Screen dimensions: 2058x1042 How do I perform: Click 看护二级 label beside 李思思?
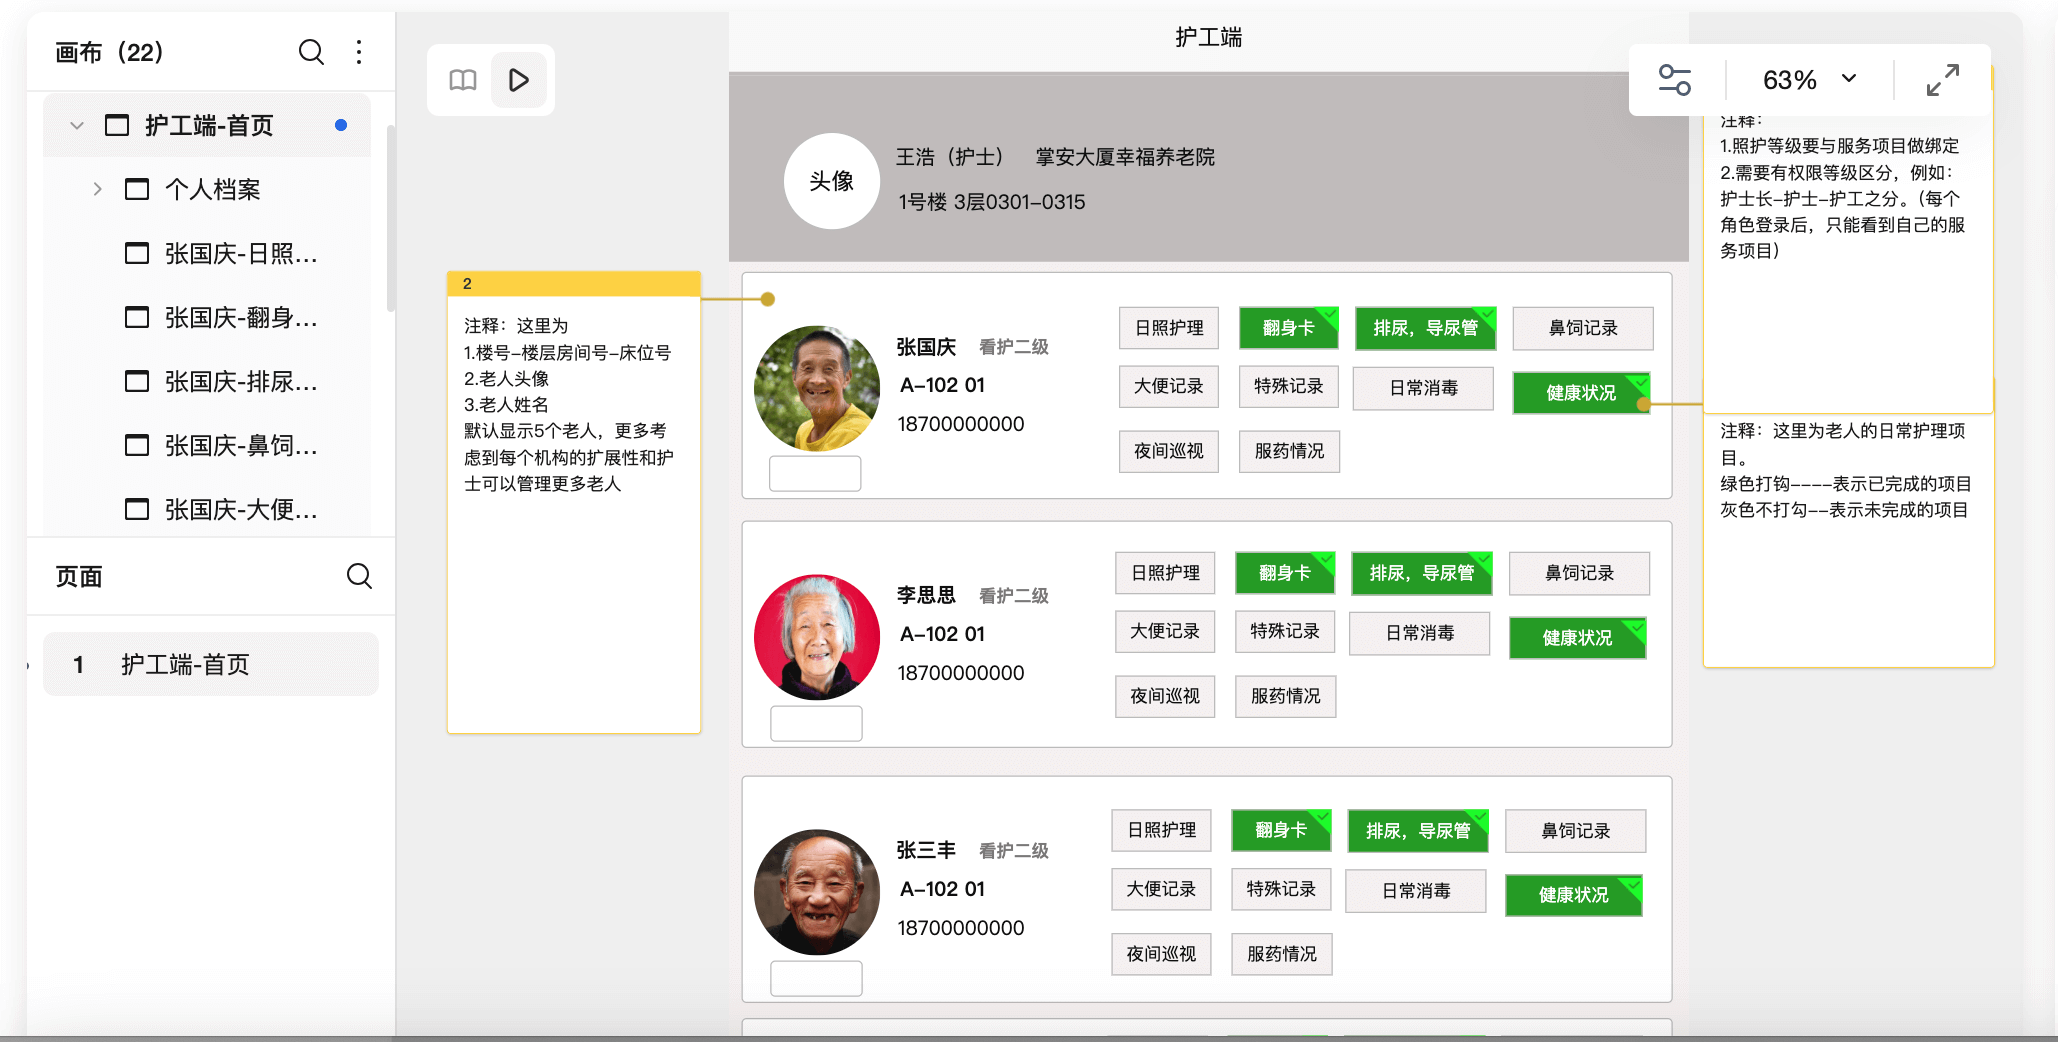point(1013,596)
